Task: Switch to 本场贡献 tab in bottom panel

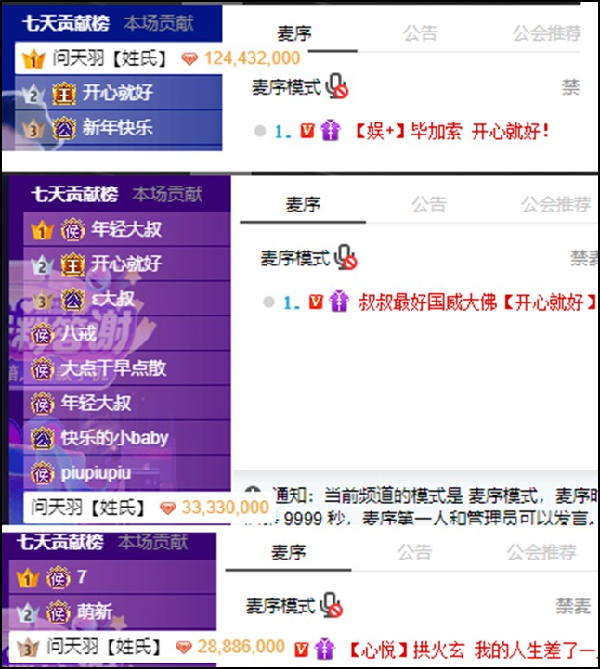Action: [153, 542]
